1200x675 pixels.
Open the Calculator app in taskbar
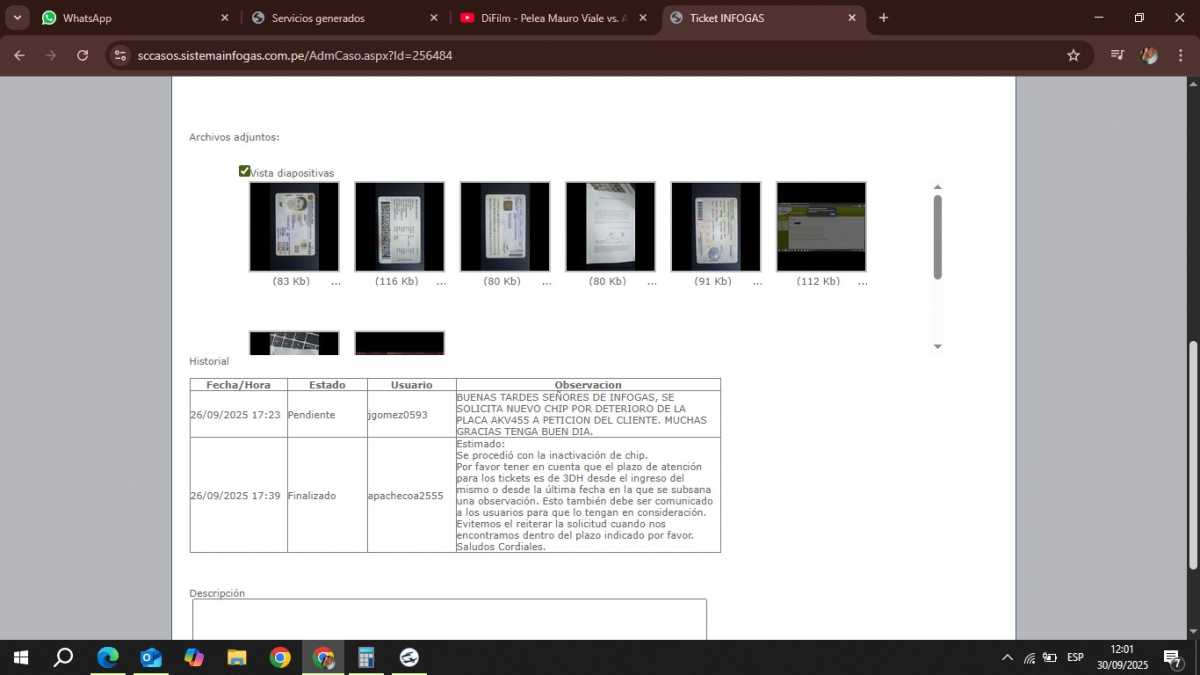click(x=366, y=657)
